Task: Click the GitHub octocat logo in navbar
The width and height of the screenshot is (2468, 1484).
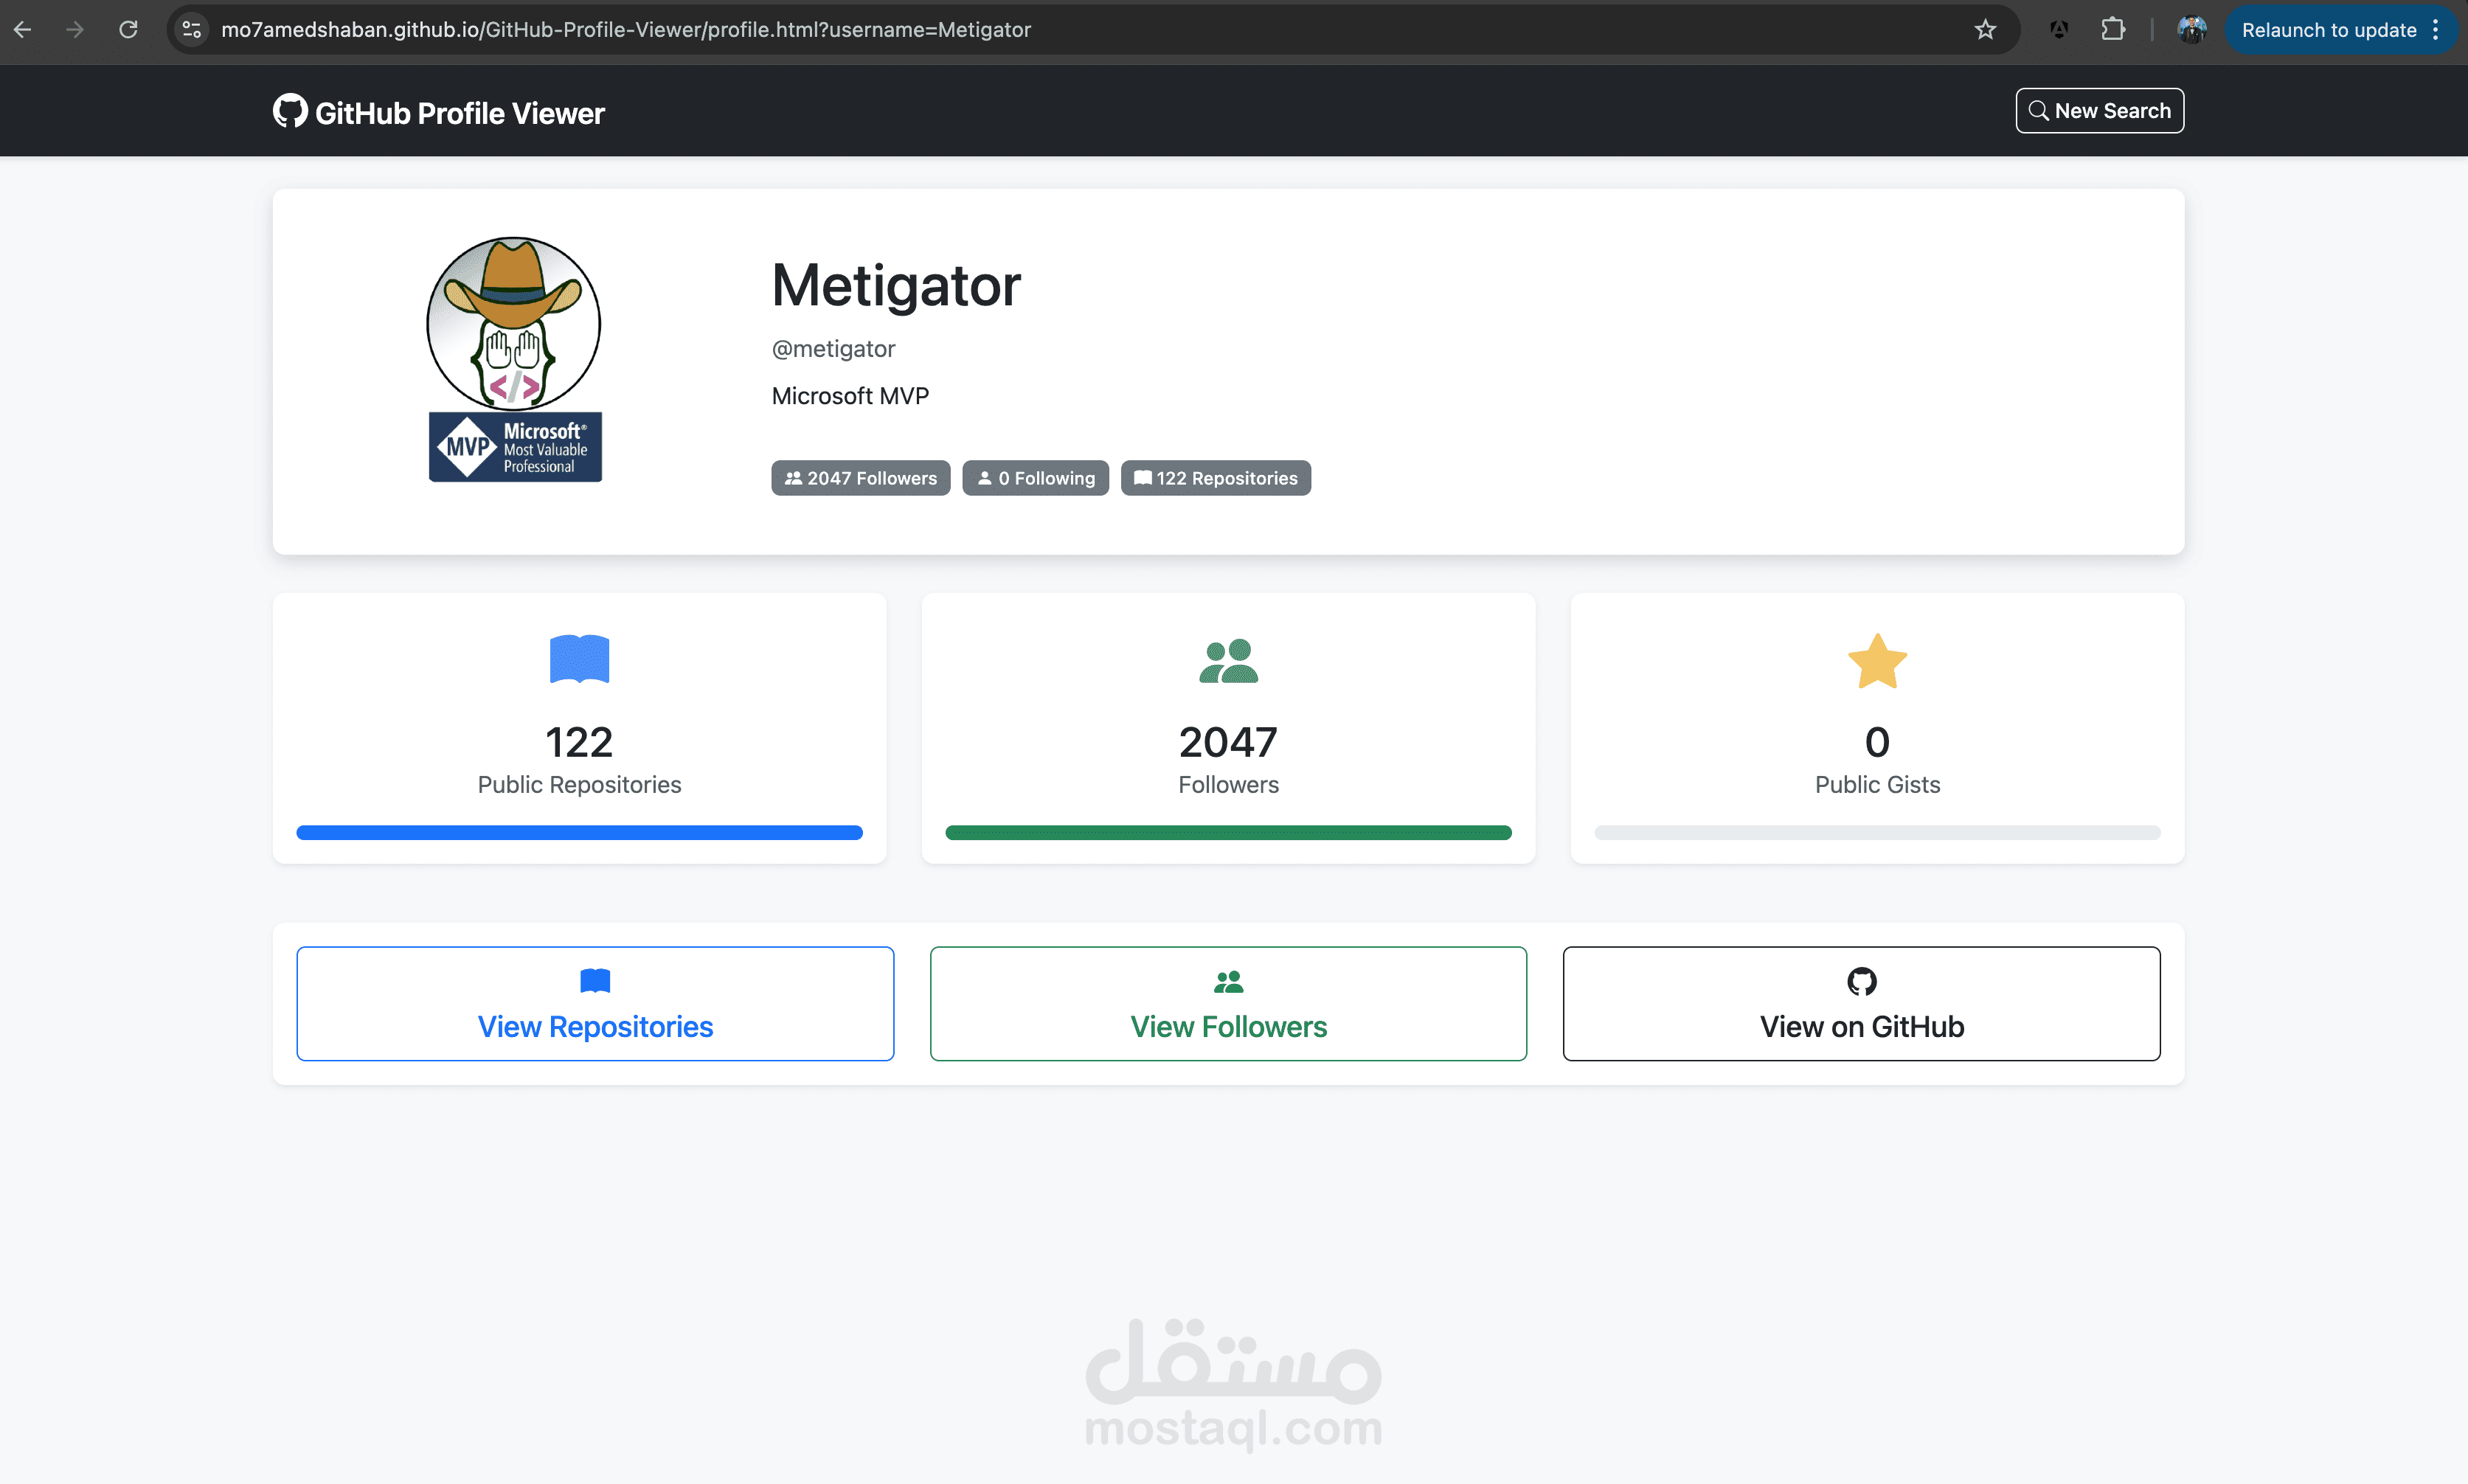Action: click(290, 111)
